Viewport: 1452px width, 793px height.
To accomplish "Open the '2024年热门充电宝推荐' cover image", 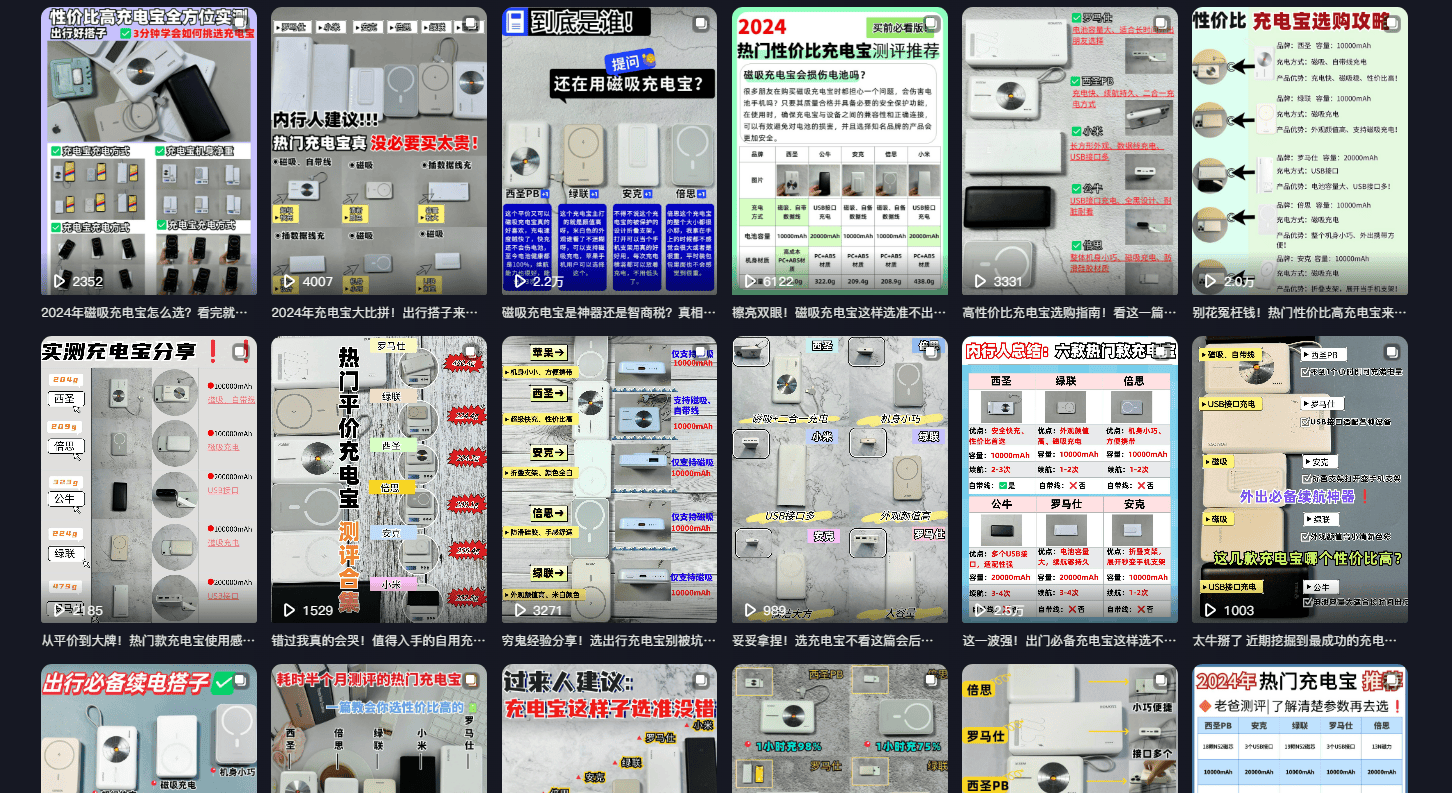I will 1300,729.
